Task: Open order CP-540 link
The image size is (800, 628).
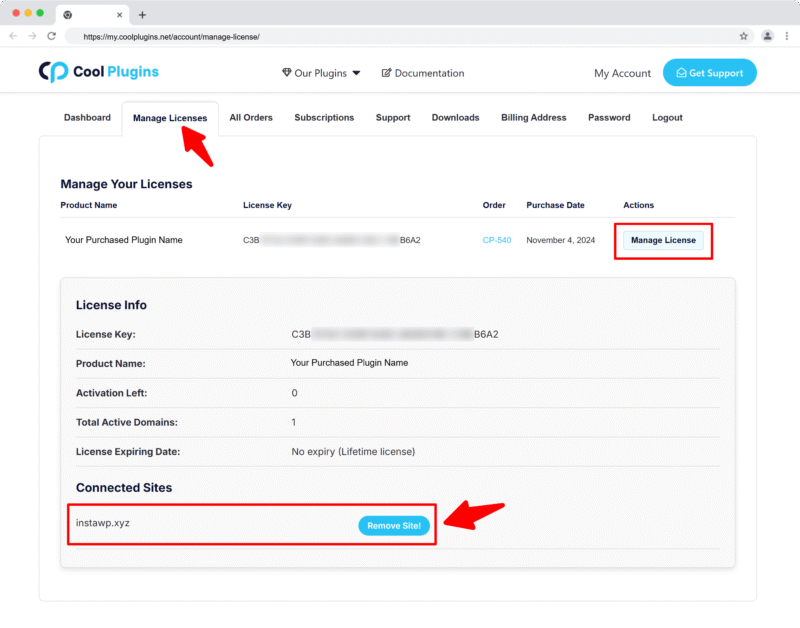Action: pyautogui.click(x=496, y=240)
